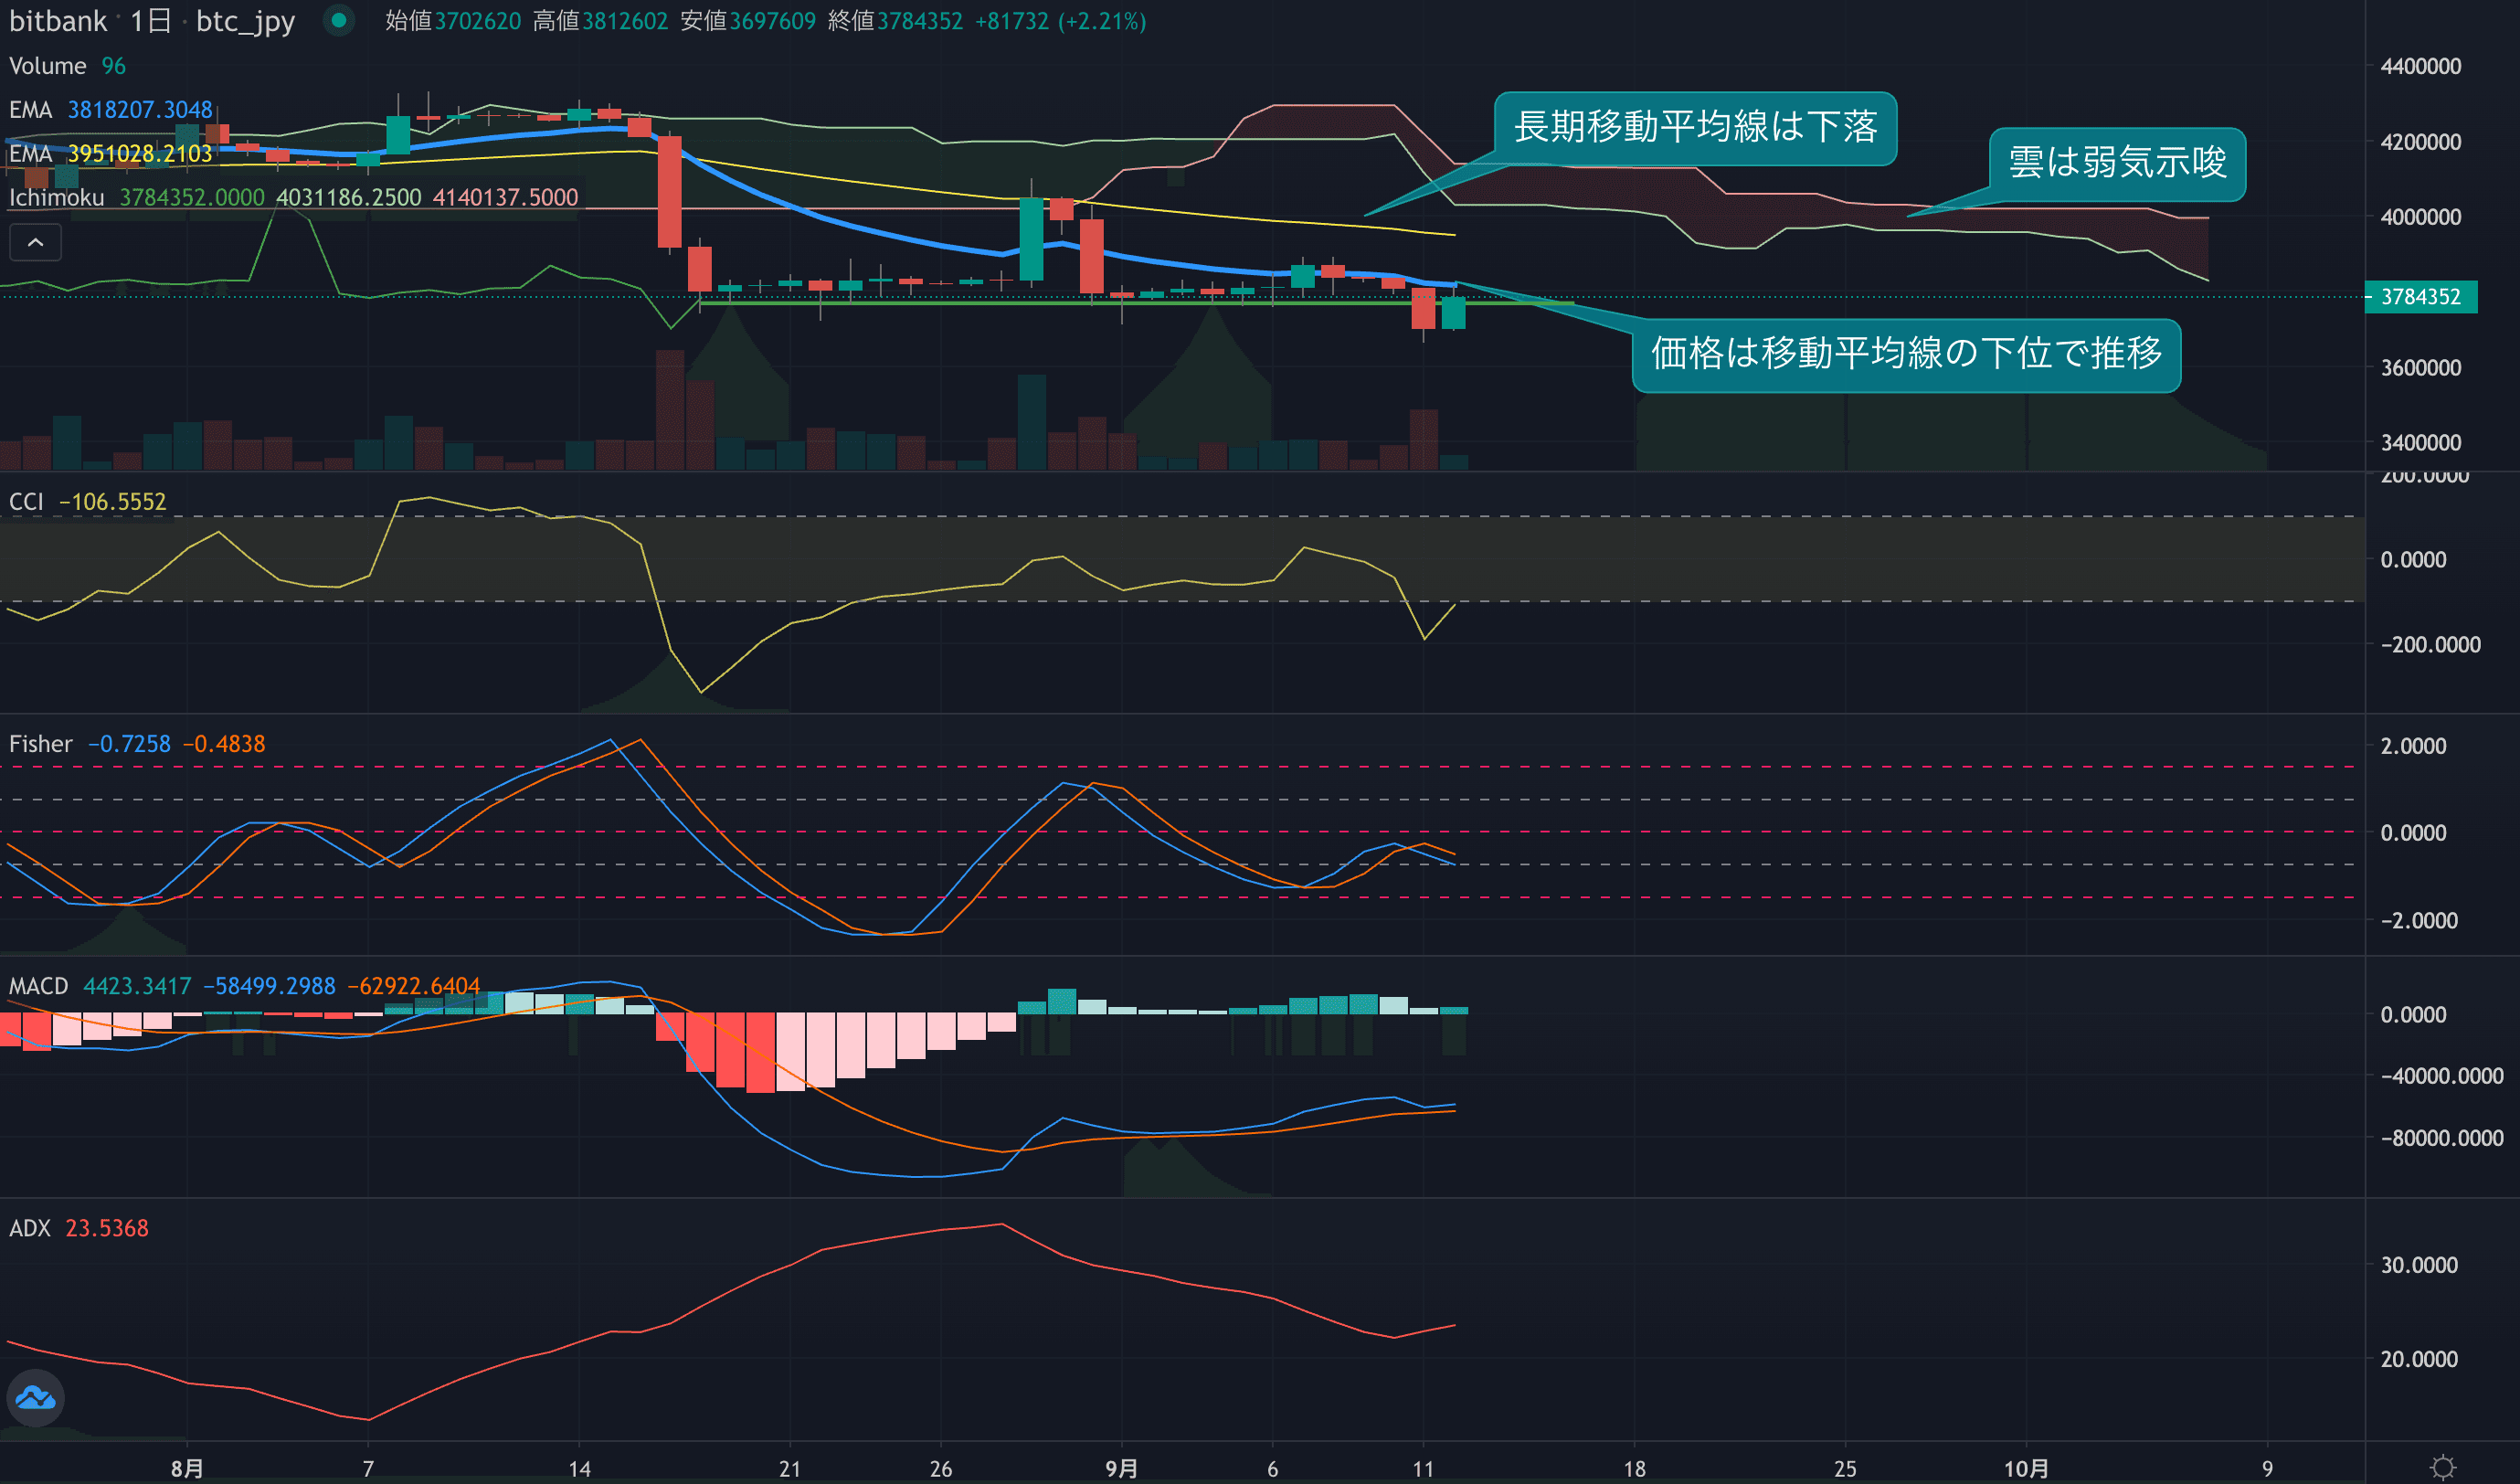Click the green market status dot
2520x1484 pixels.
(x=339, y=20)
